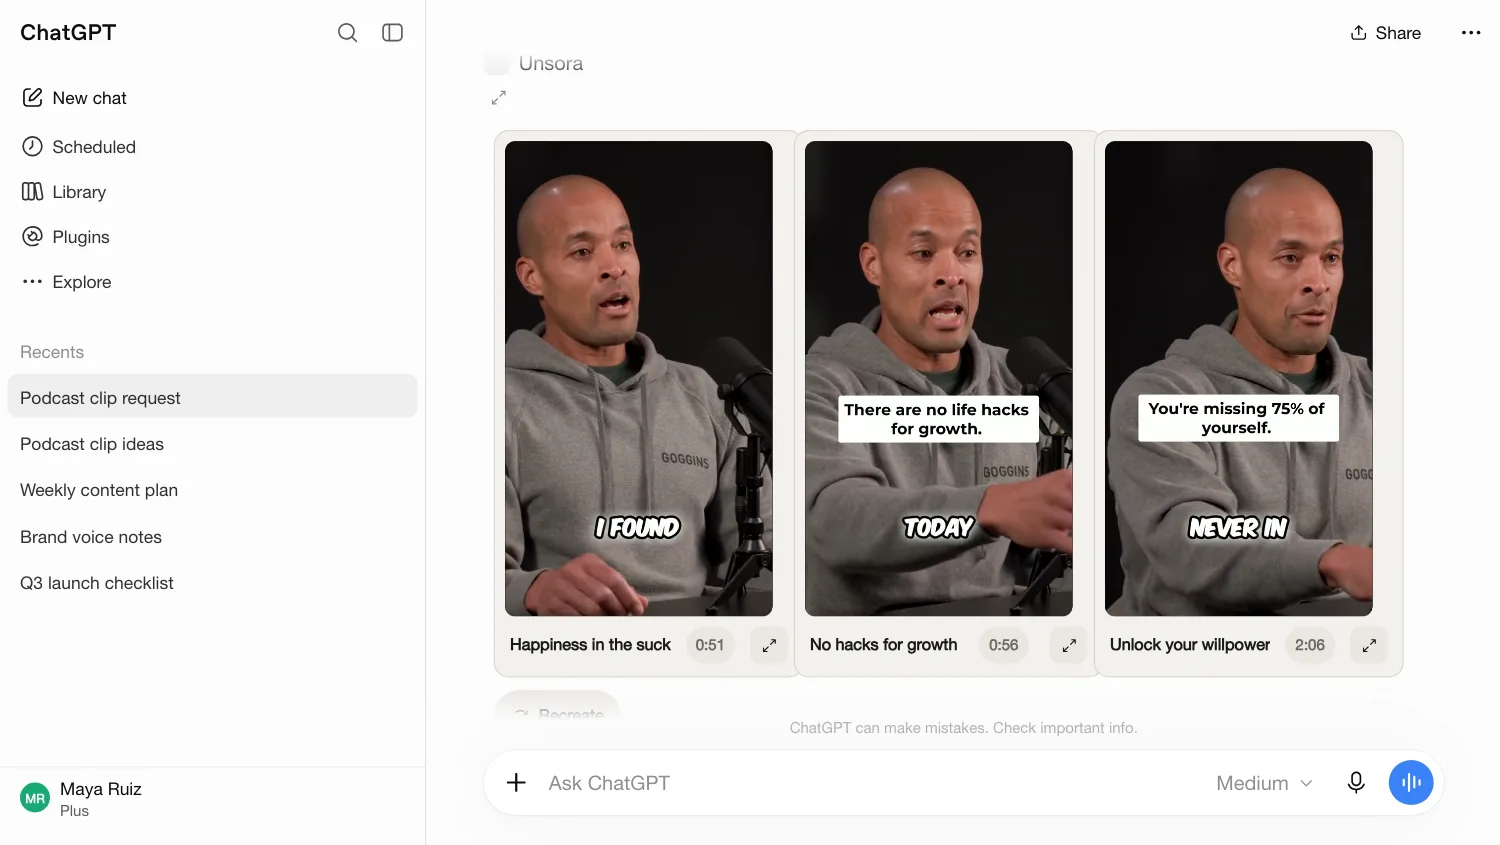Expand the Unlock your willpower clip
Viewport: 1500px width, 845px height.
tap(1369, 645)
